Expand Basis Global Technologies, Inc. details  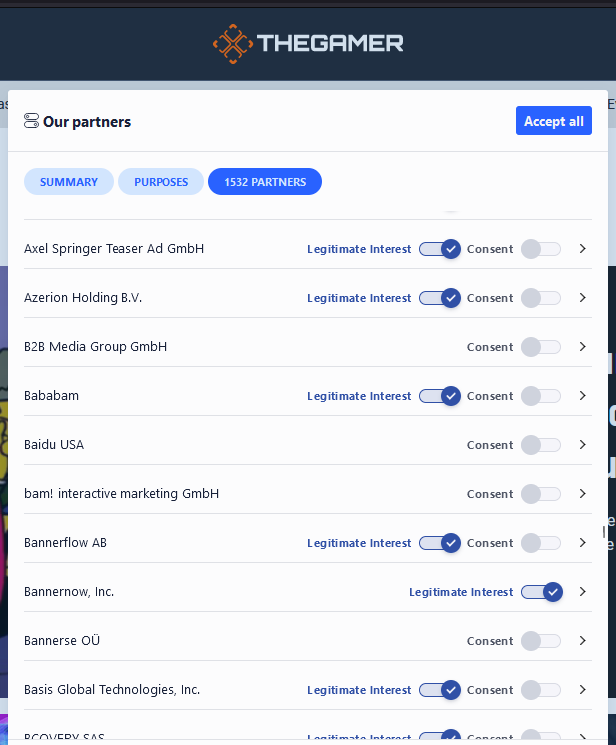[x=582, y=689]
